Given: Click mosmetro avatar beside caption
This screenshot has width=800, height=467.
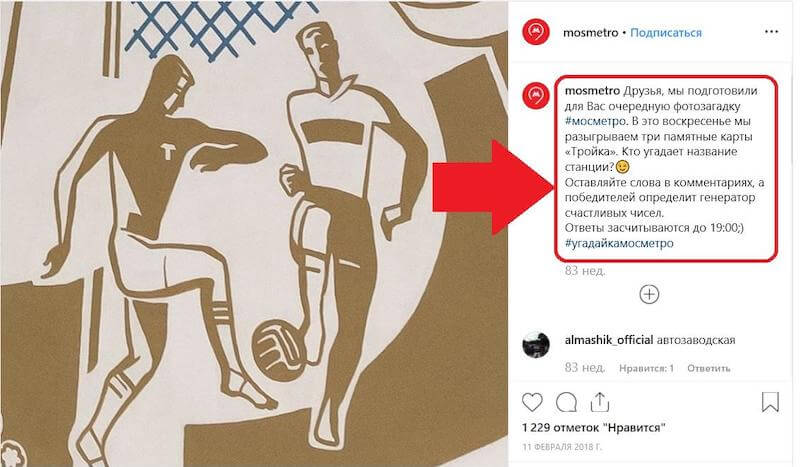Looking at the screenshot, I should [536, 95].
